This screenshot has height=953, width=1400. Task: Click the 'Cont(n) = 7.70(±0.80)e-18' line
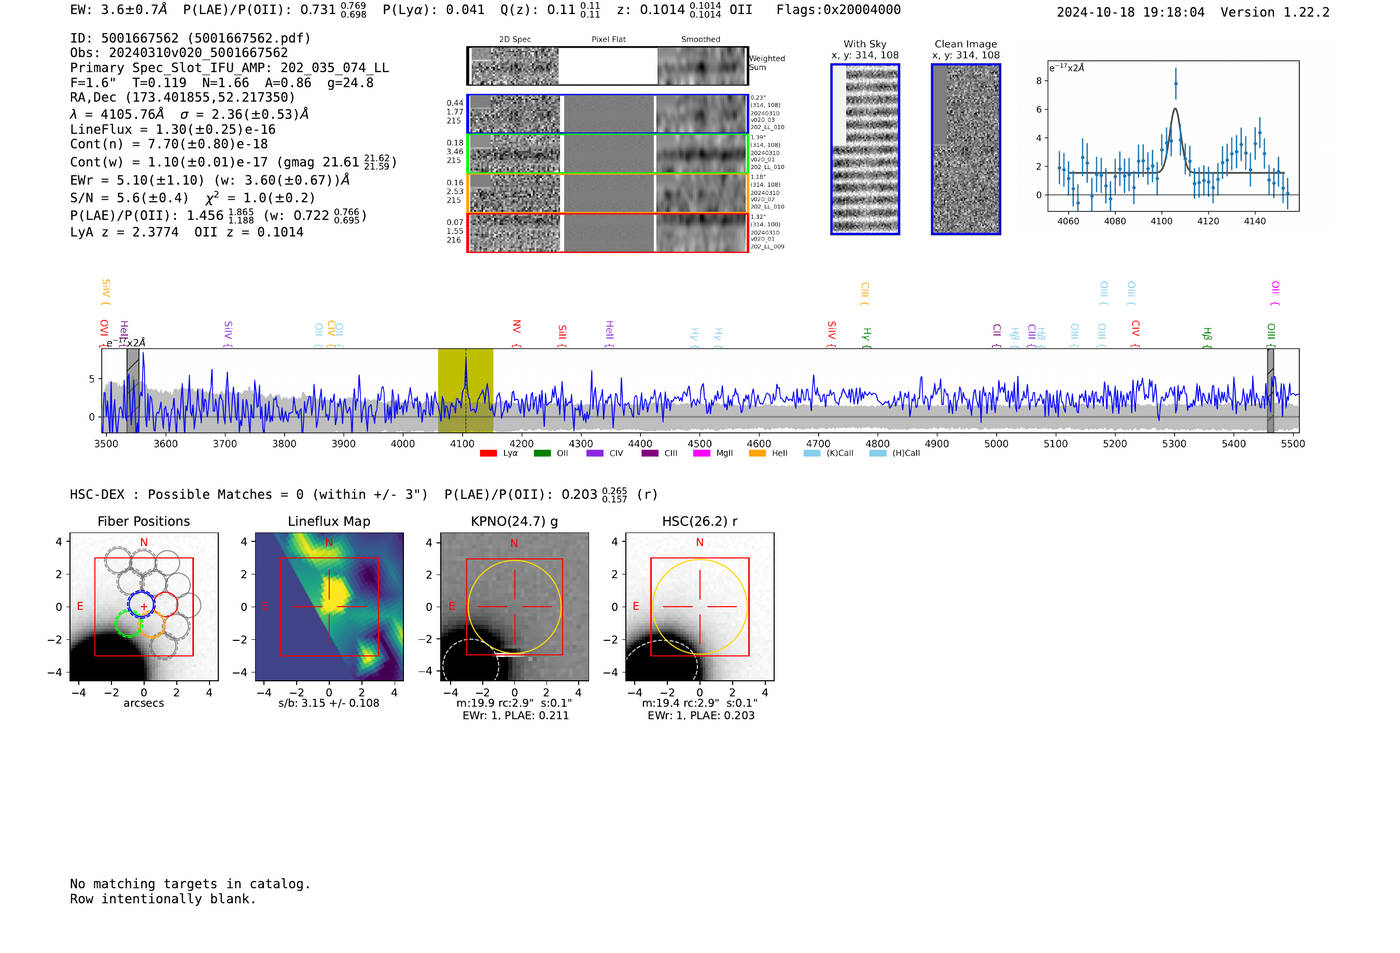tap(169, 144)
